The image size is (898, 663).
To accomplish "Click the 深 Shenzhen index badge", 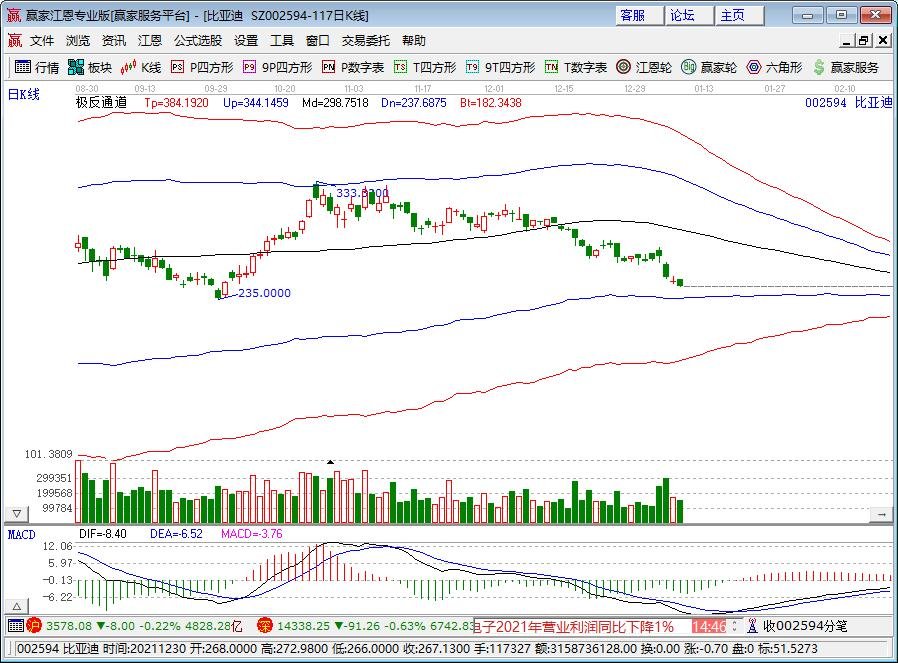I will [265, 625].
